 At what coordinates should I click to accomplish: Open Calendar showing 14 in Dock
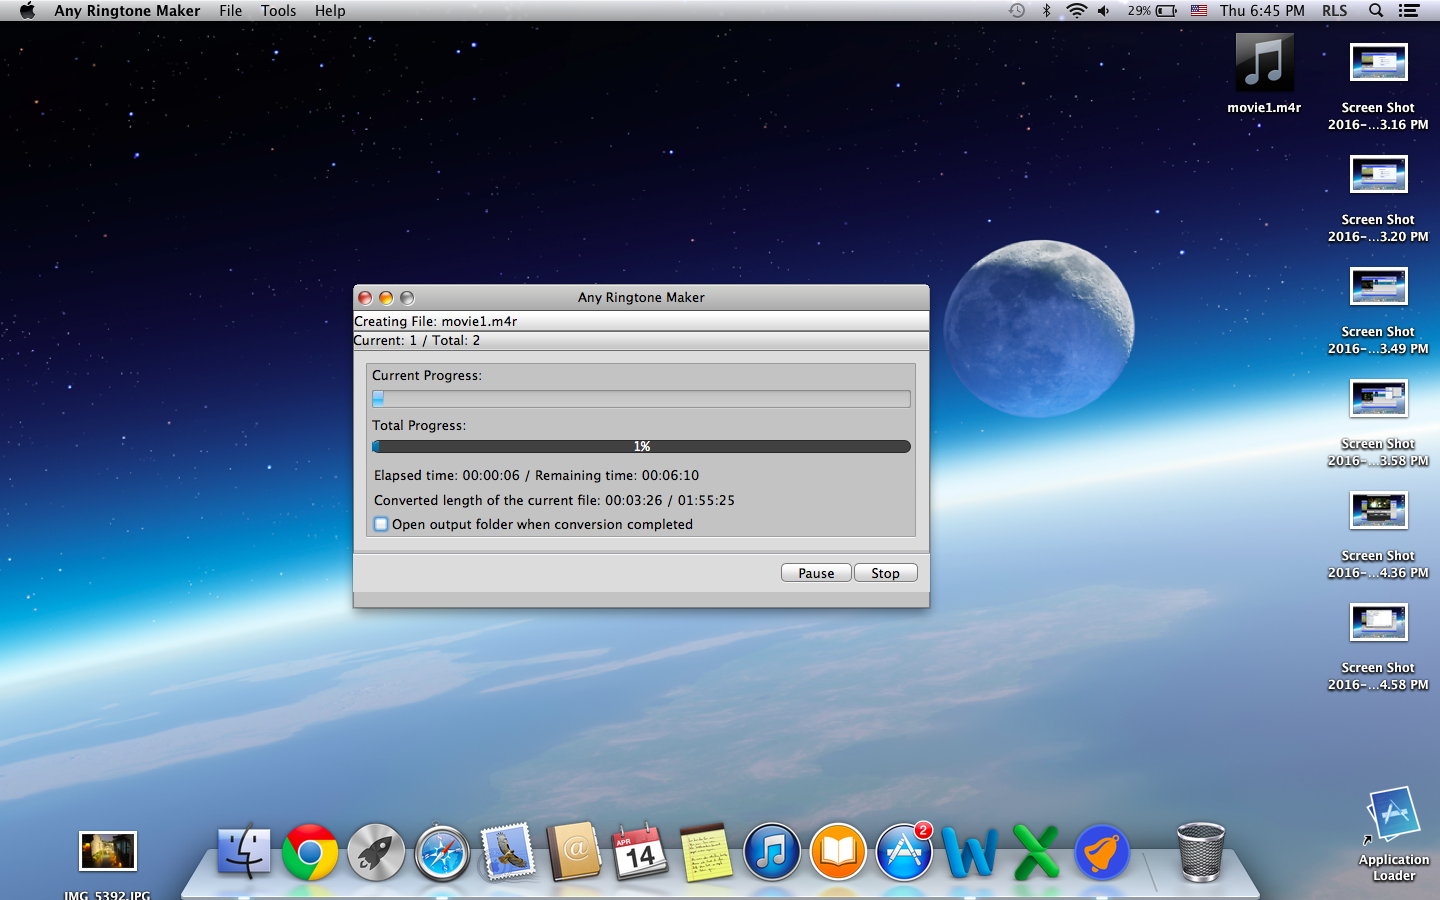click(640, 852)
